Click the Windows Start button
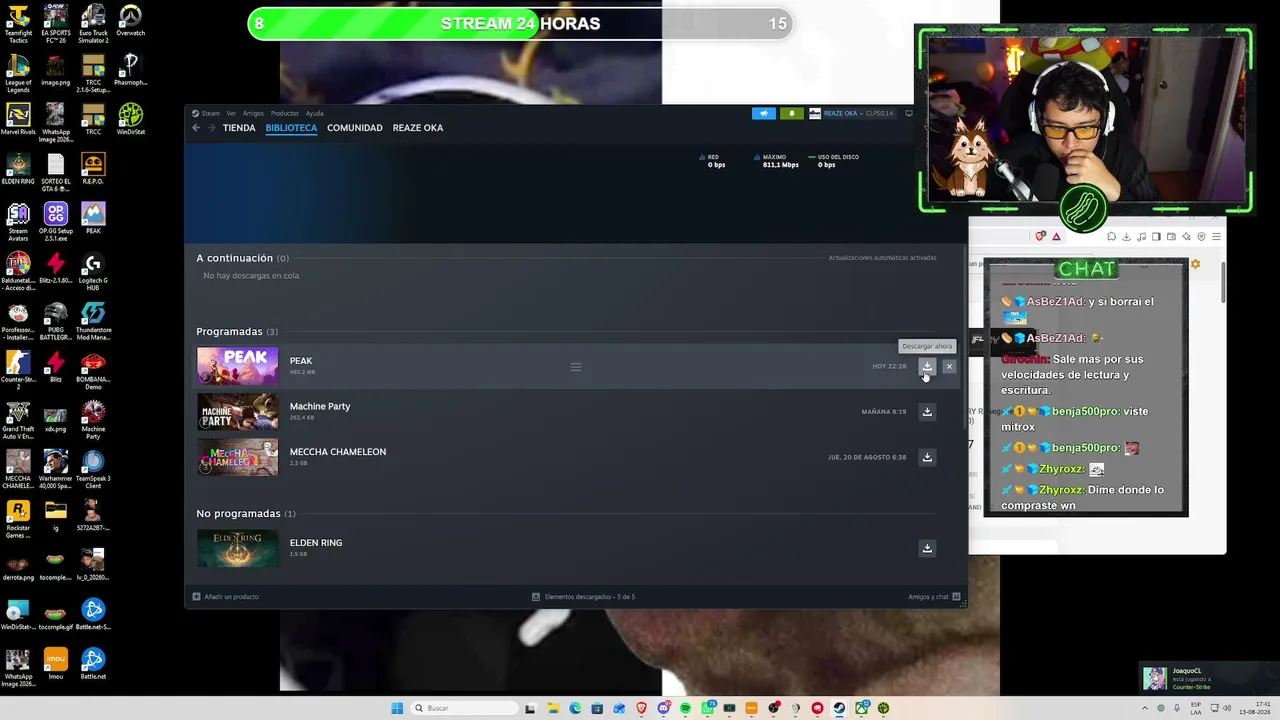 (397, 708)
